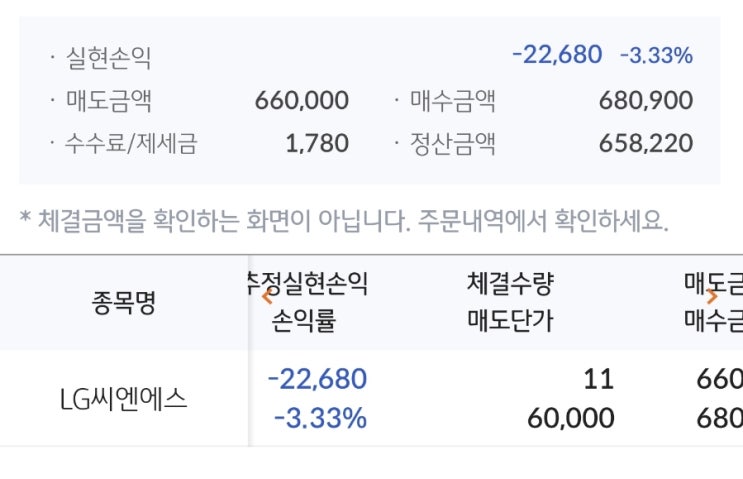Viewport: 743px width, 479px height.
Task: Click the -22,680 value in LG씨엔에스 row
Action: (x=317, y=379)
